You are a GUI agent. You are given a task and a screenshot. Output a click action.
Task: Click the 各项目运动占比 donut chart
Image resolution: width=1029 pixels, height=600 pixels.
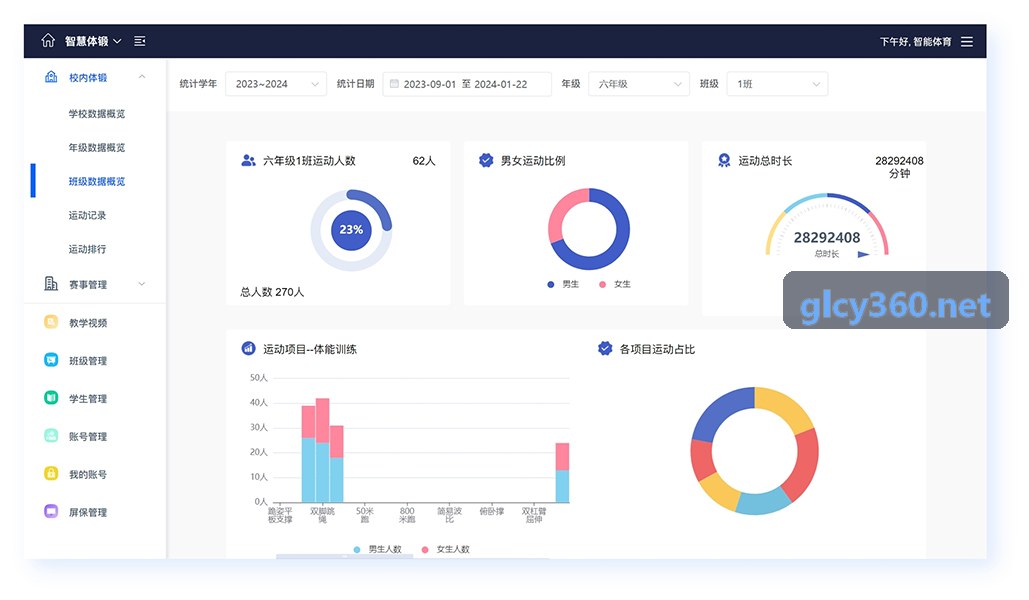[755, 451]
